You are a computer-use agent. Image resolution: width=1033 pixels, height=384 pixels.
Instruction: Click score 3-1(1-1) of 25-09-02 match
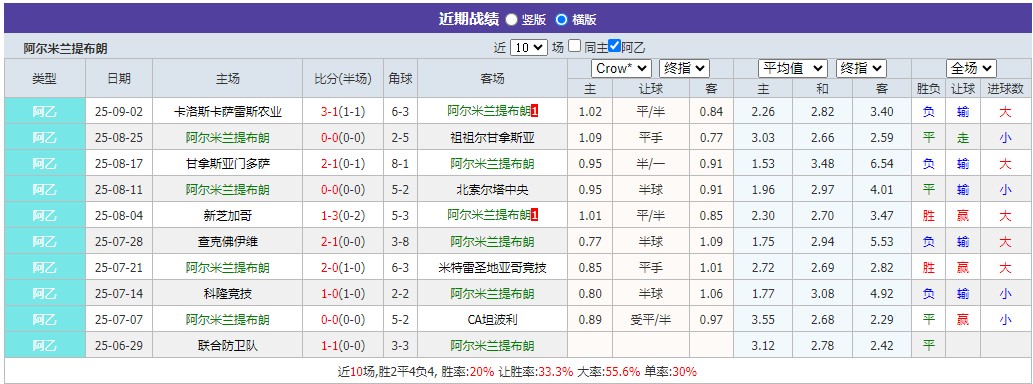343,112
